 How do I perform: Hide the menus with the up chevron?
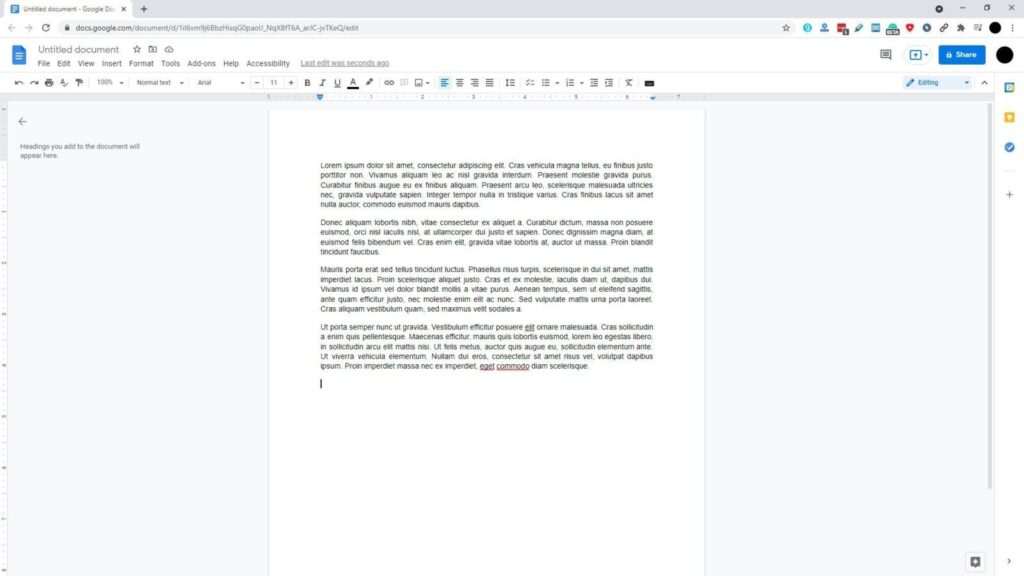click(x=984, y=83)
